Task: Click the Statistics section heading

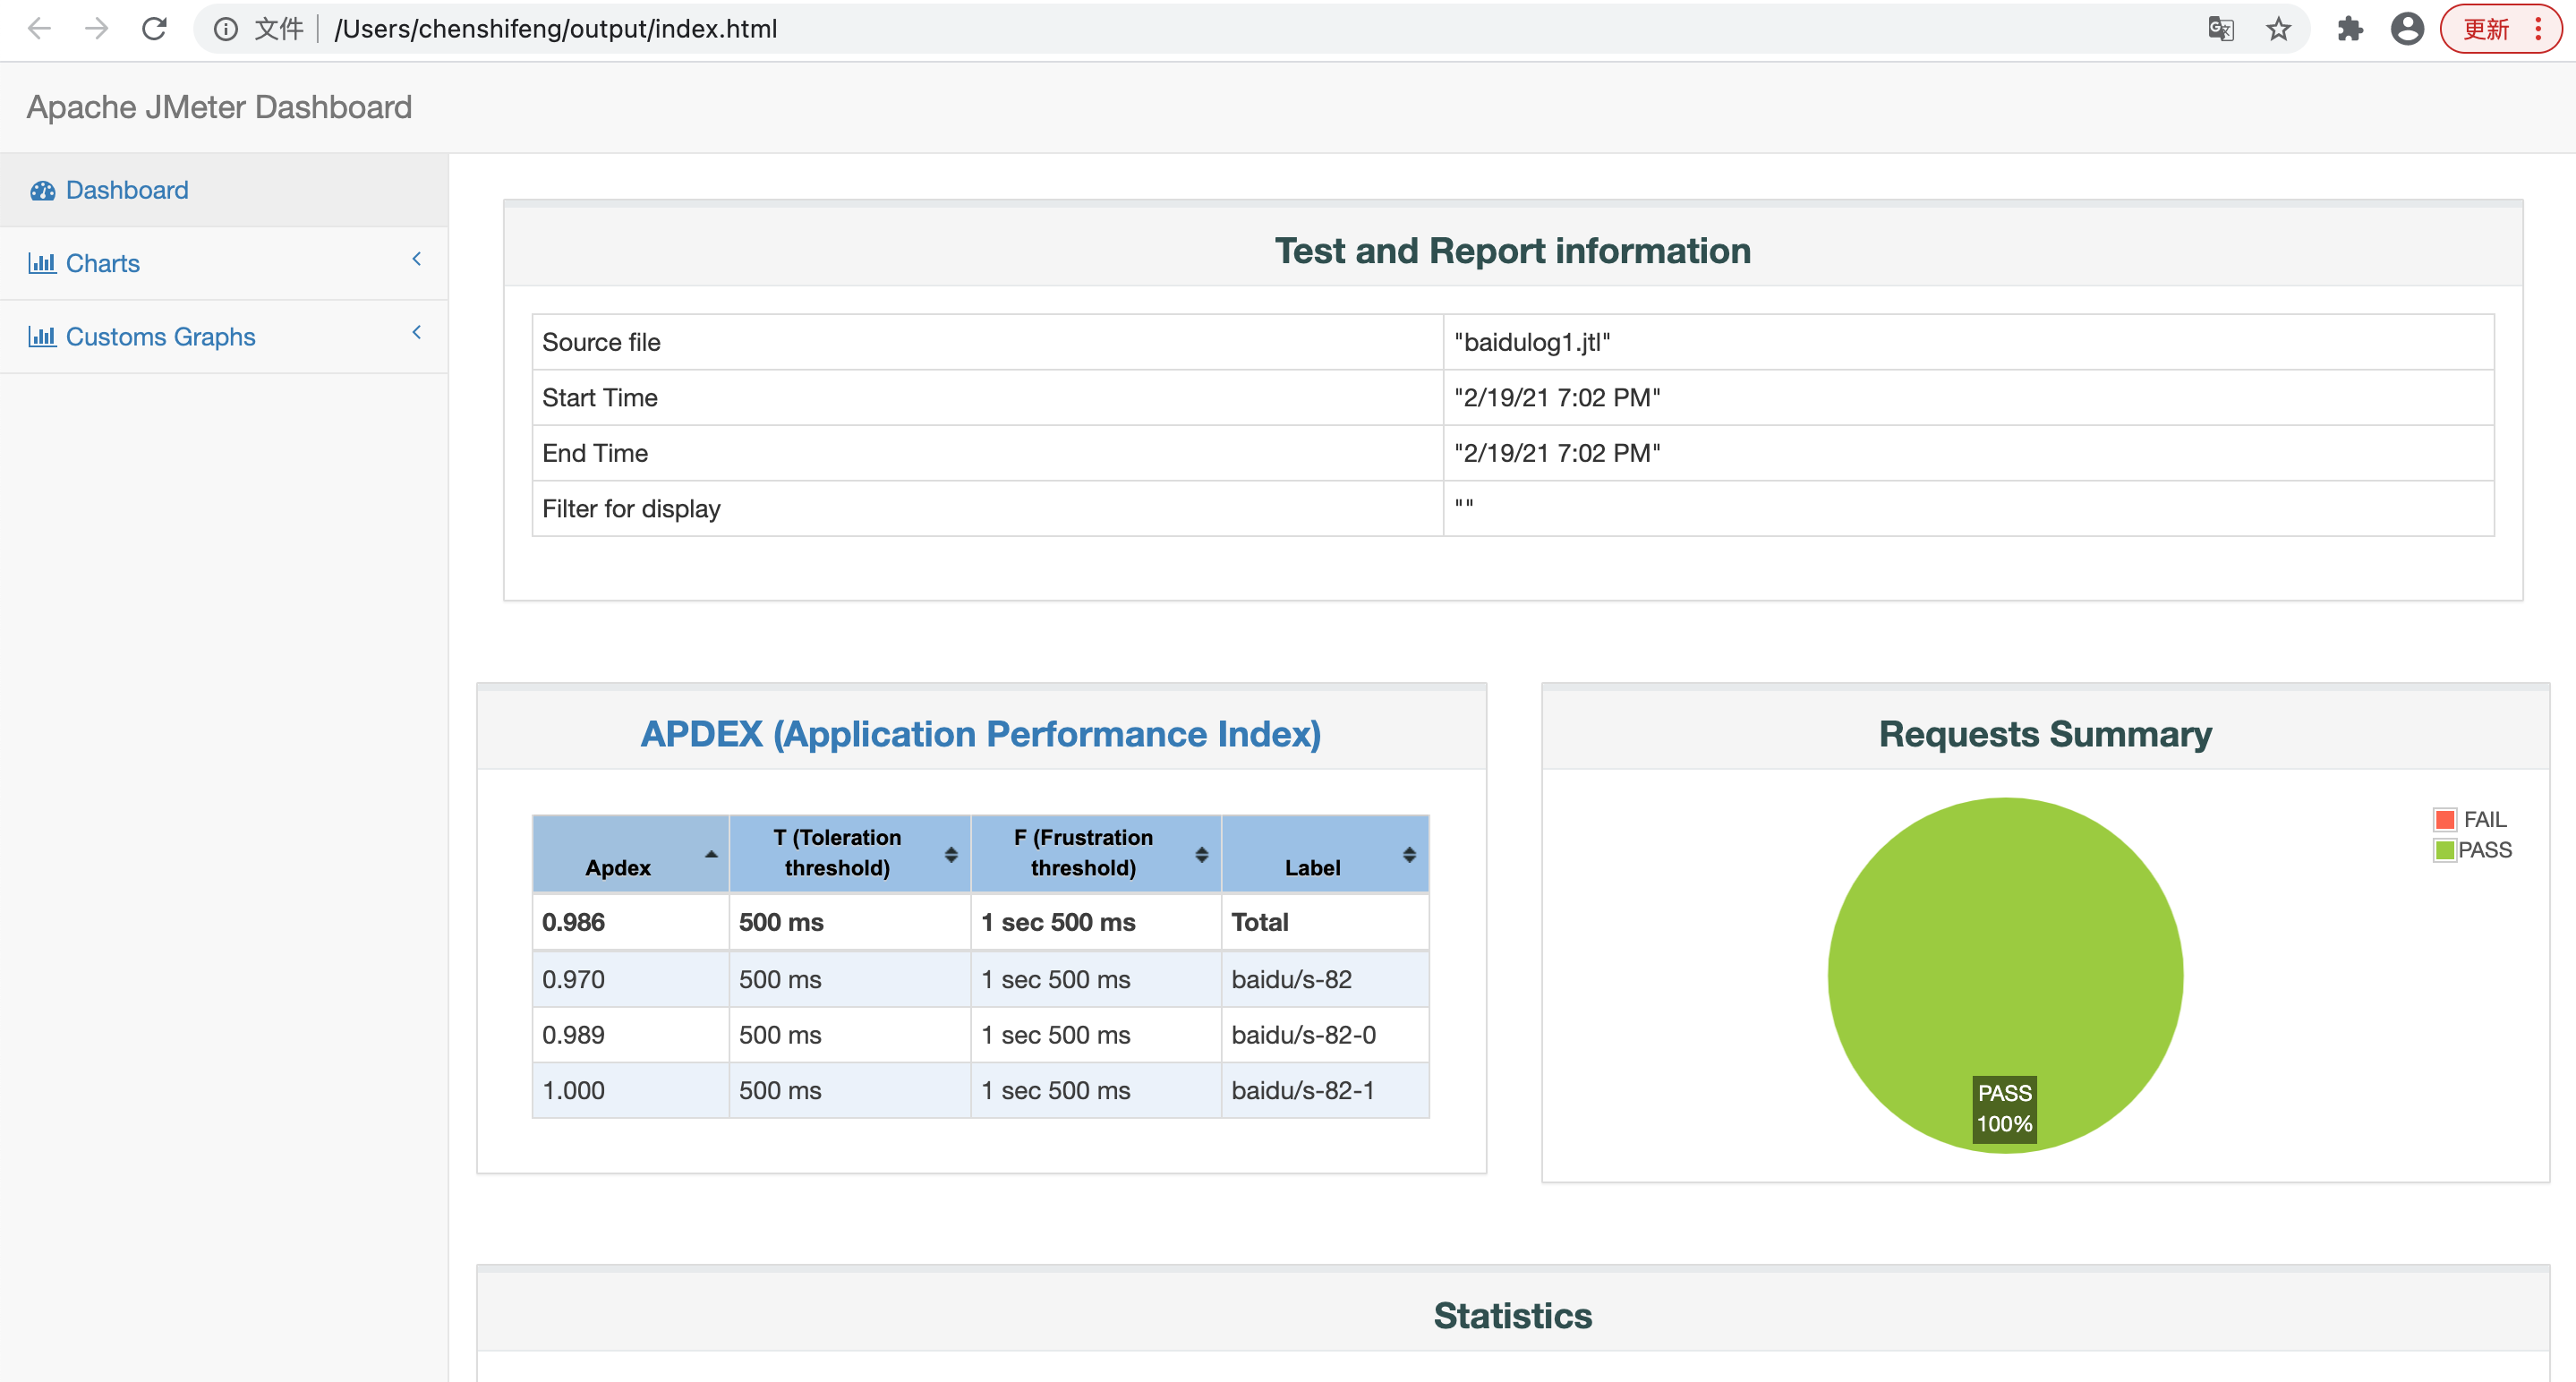Action: [1513, 1315]
